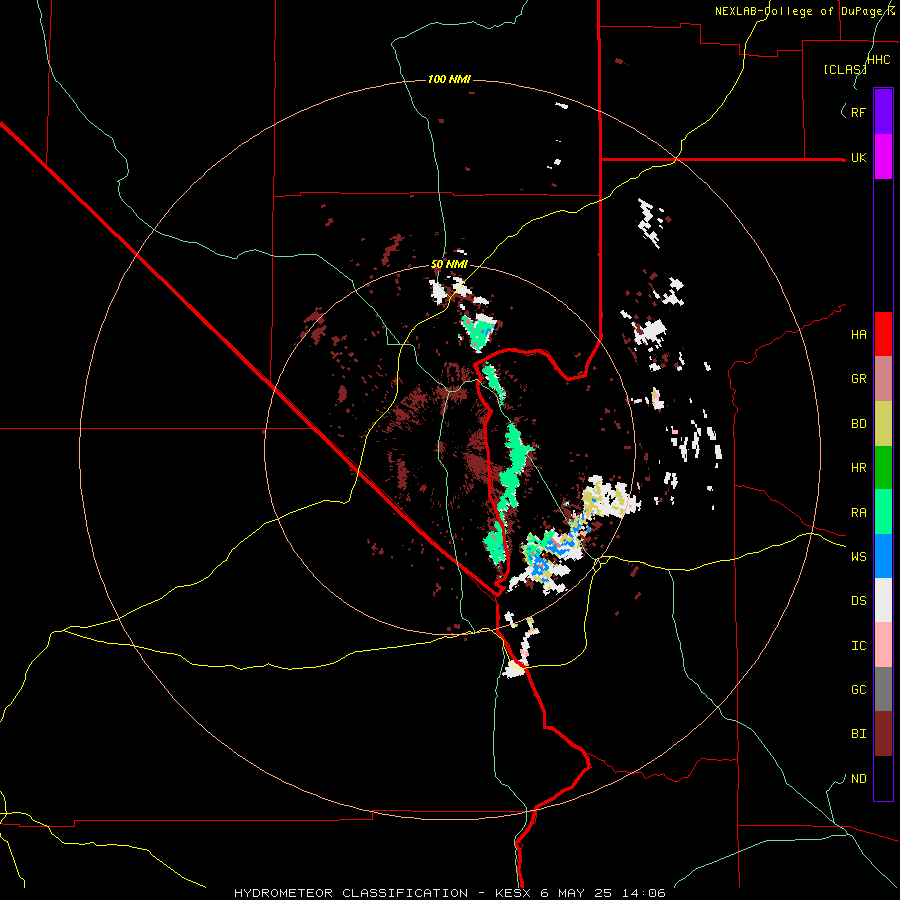This screenshot has width=900, height=900.
Task: Click the UK legend label
Action: pos(858,157)
